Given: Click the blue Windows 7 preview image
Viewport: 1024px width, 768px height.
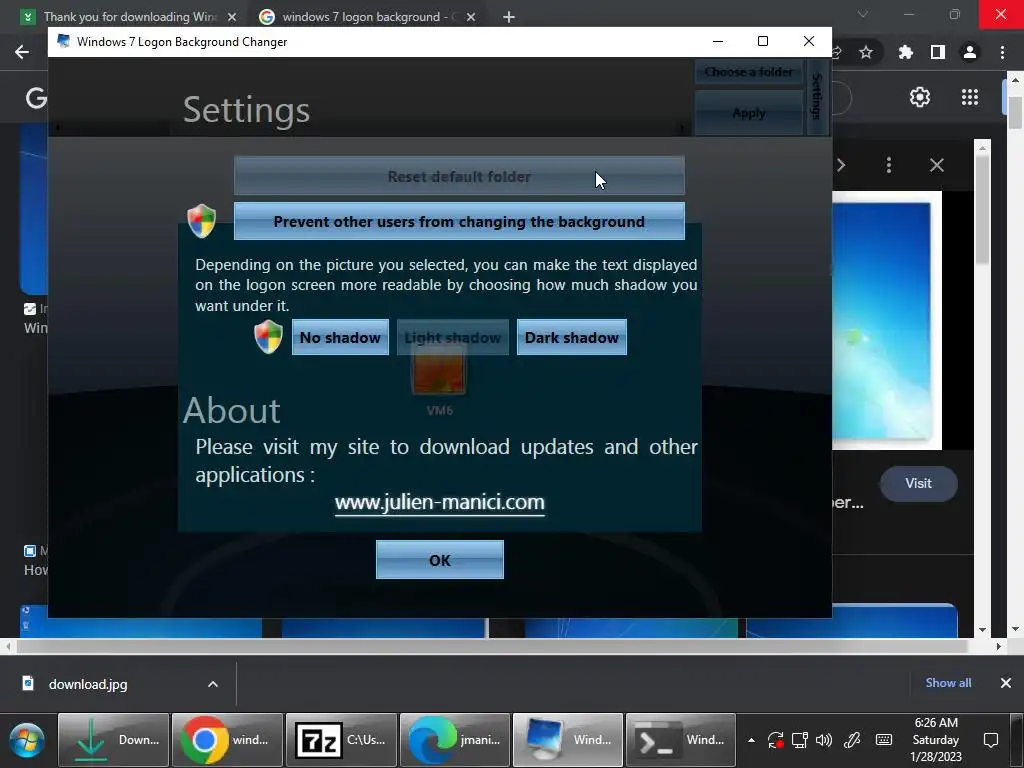Looking at the screenshot, I should click(x=882, y=320).
